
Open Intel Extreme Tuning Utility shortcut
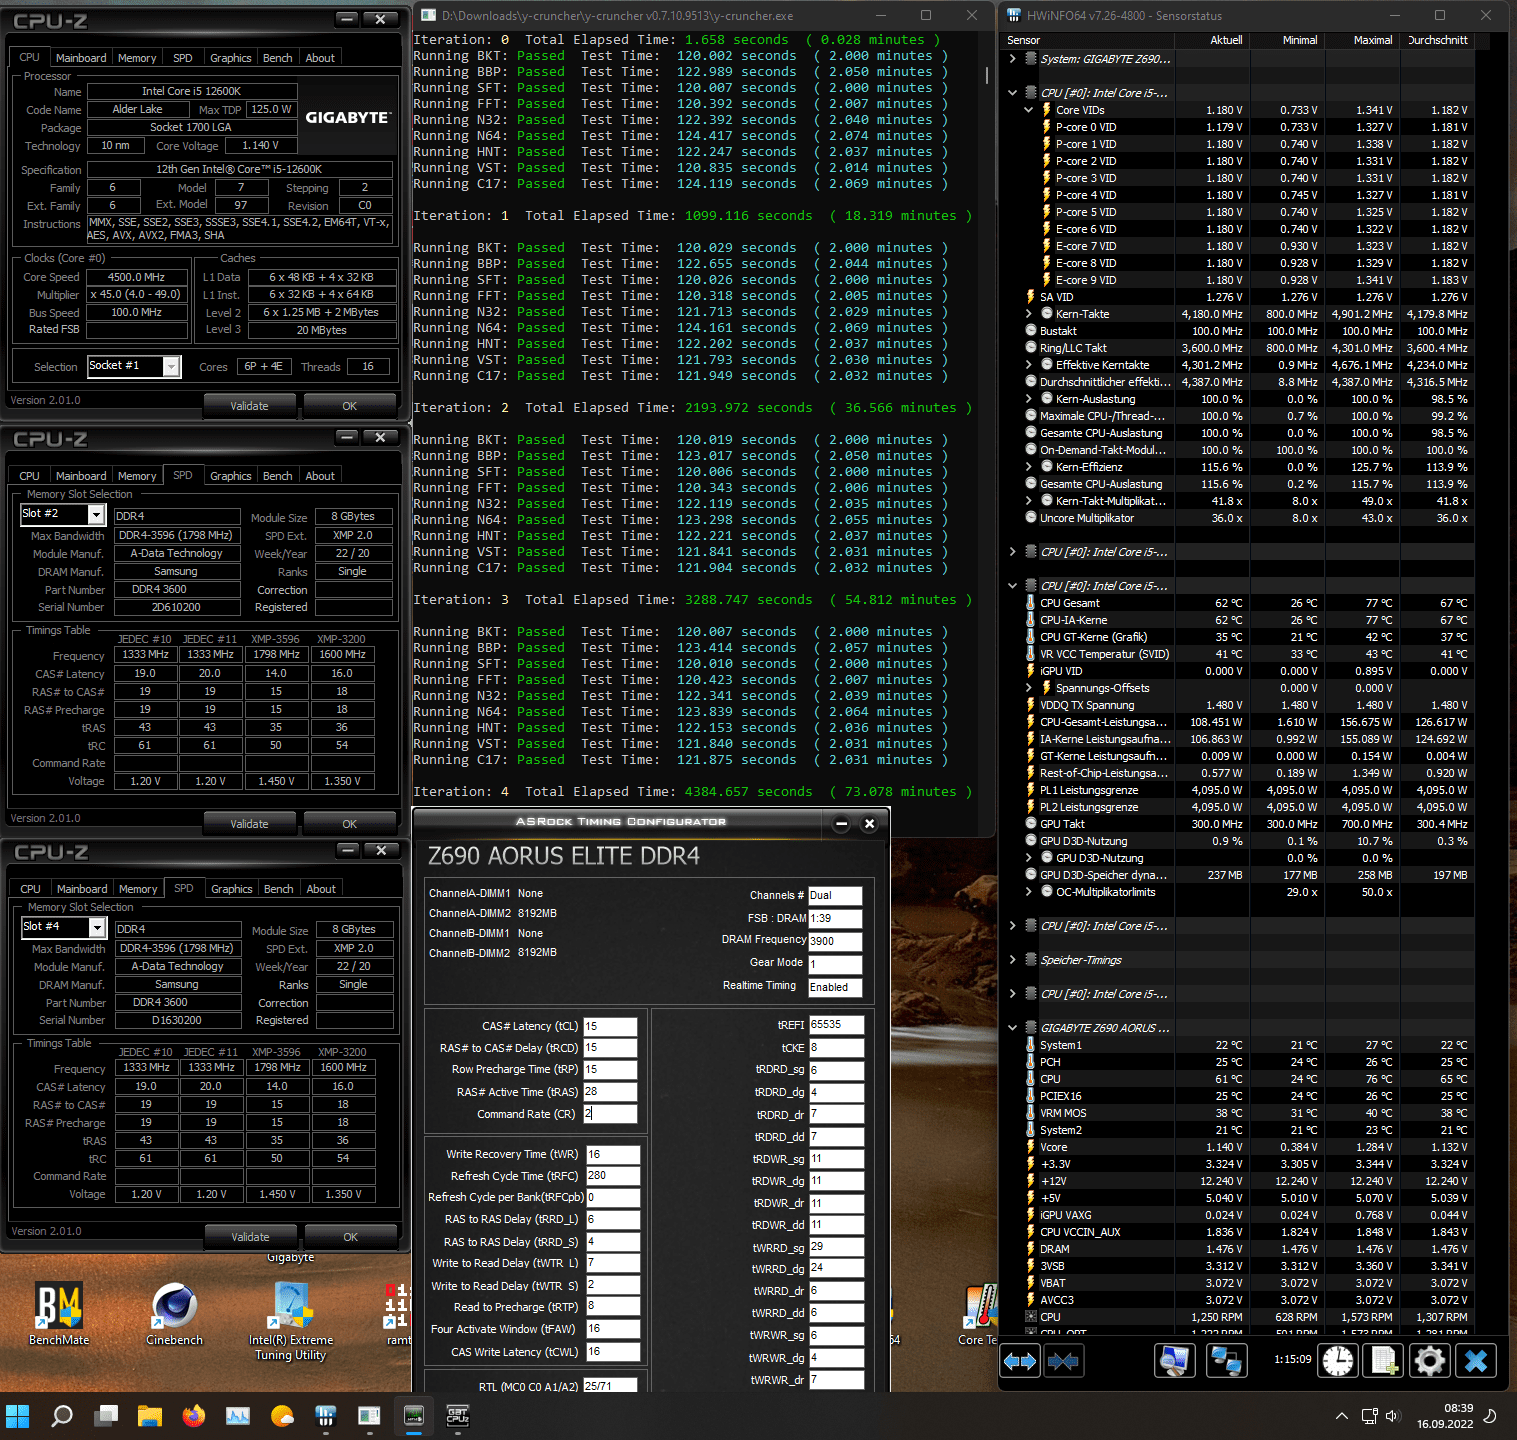291,1320
